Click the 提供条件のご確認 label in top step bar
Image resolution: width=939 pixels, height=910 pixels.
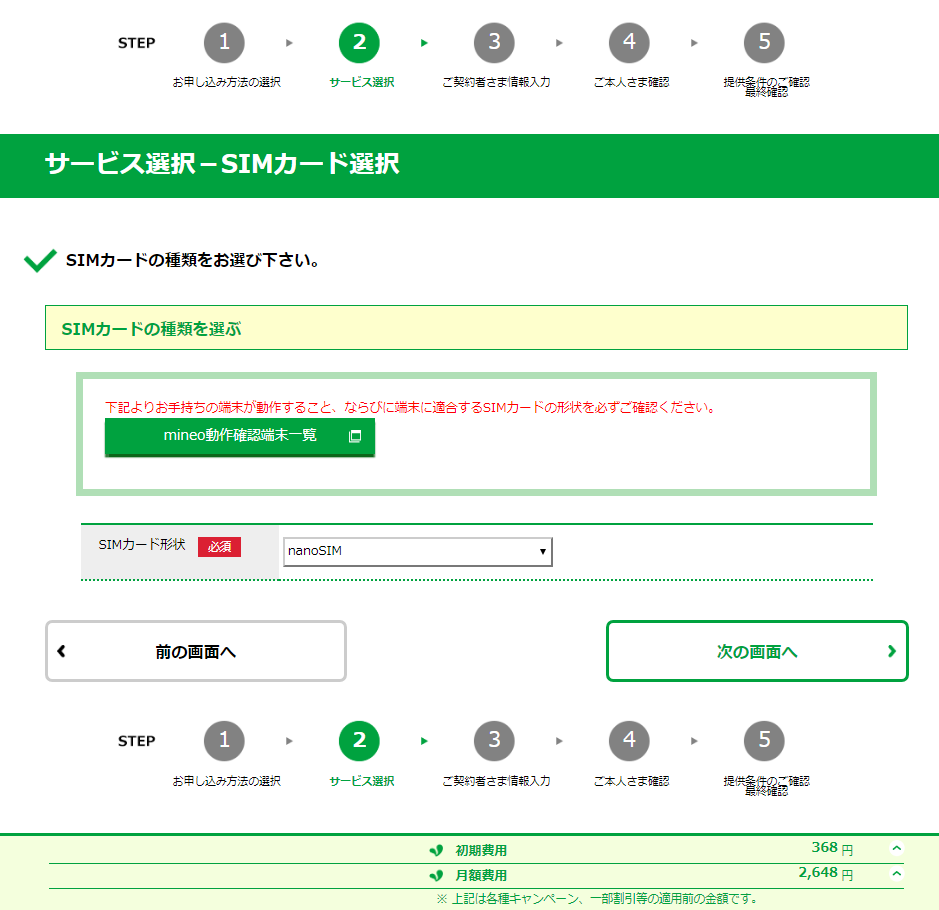point(766,82)
